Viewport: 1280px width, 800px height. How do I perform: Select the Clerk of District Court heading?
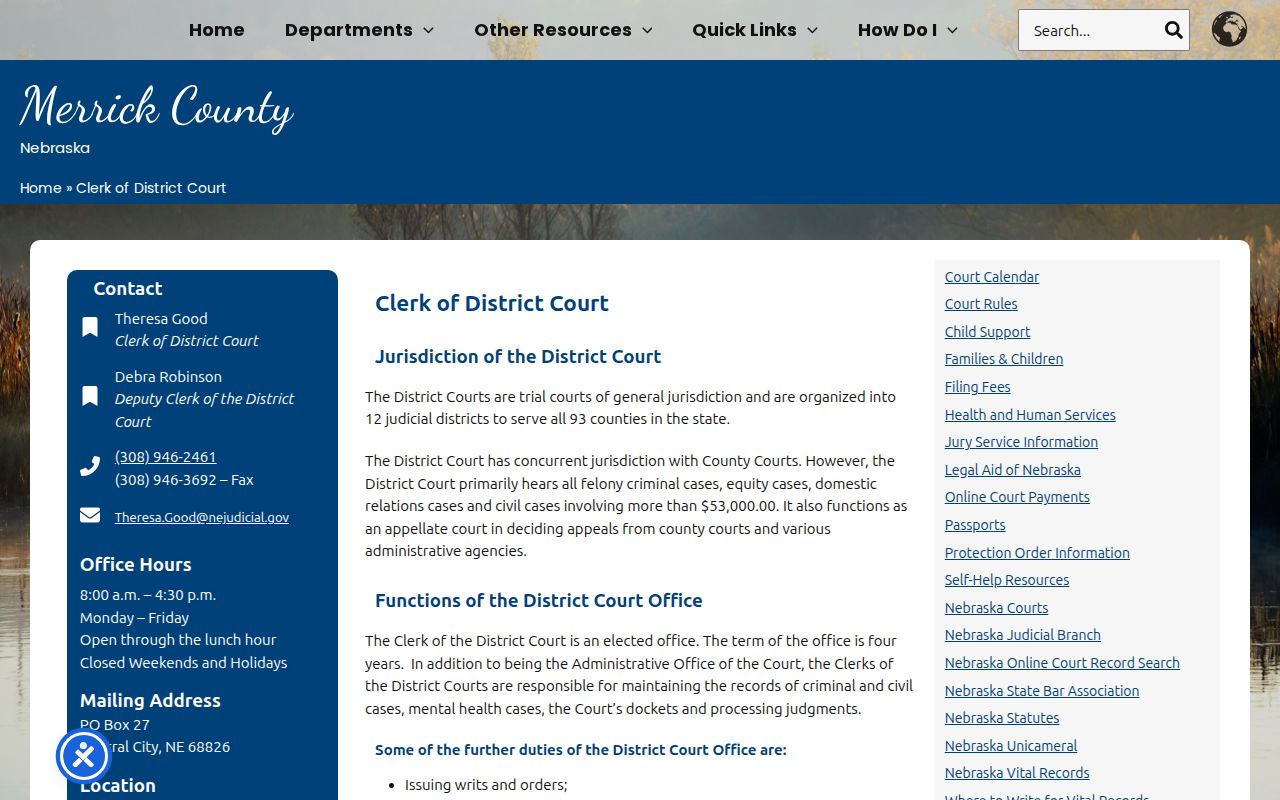point(492,303)
